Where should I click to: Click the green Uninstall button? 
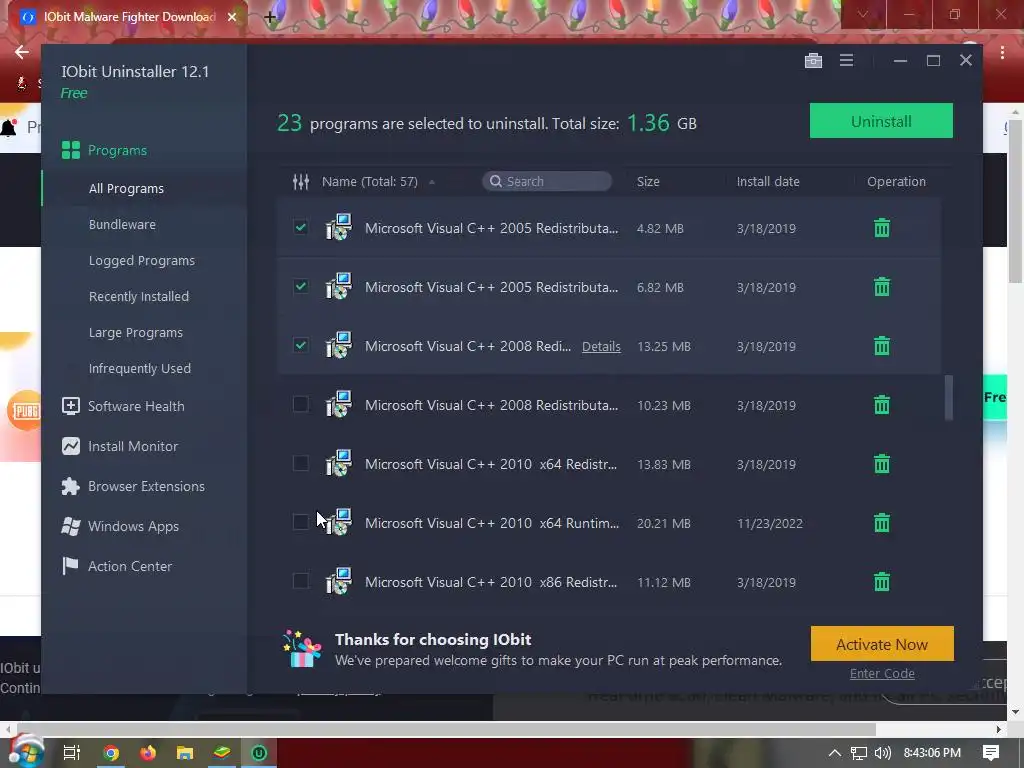coord(881,121)
